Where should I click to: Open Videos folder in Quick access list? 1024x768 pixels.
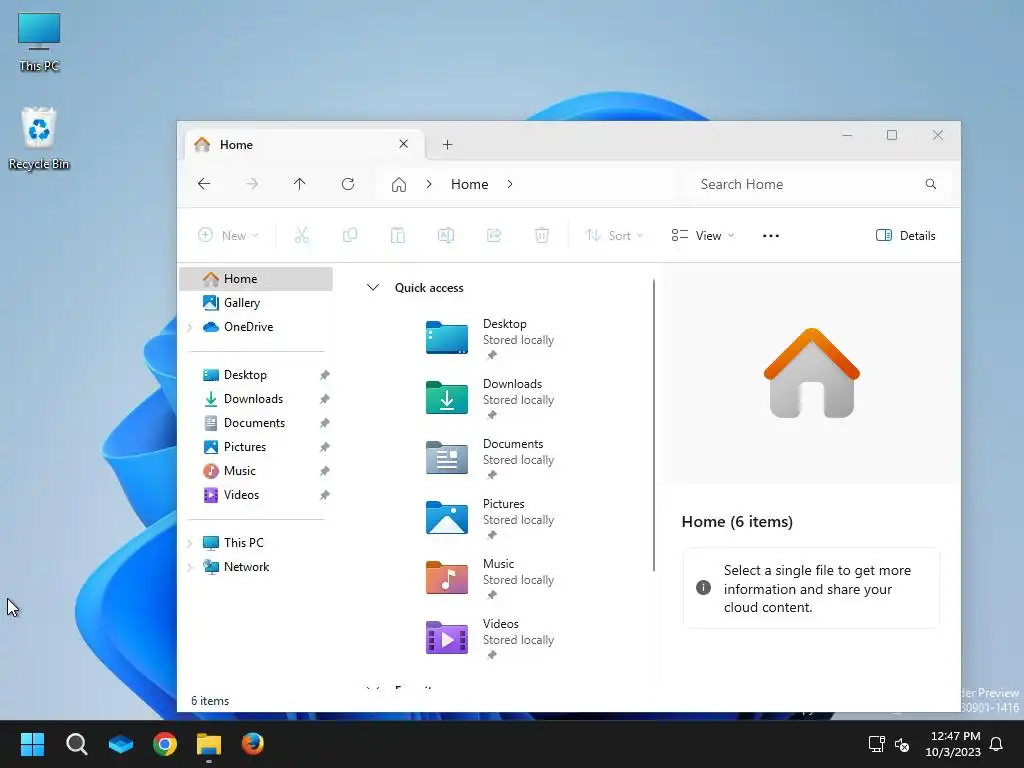[490, 639]
